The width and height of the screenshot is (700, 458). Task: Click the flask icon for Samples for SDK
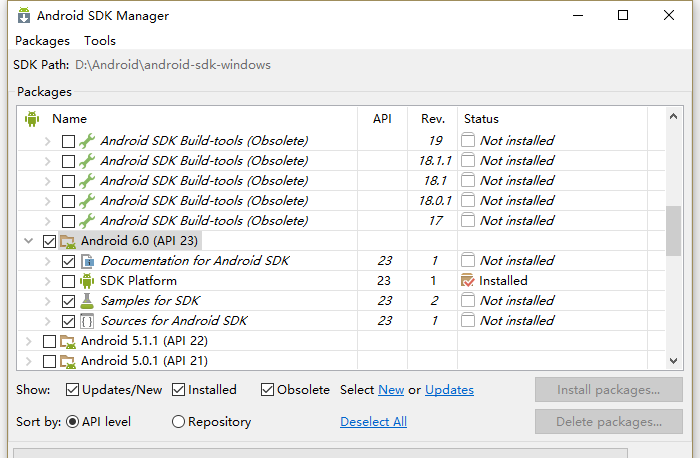[x=87, y=301]
